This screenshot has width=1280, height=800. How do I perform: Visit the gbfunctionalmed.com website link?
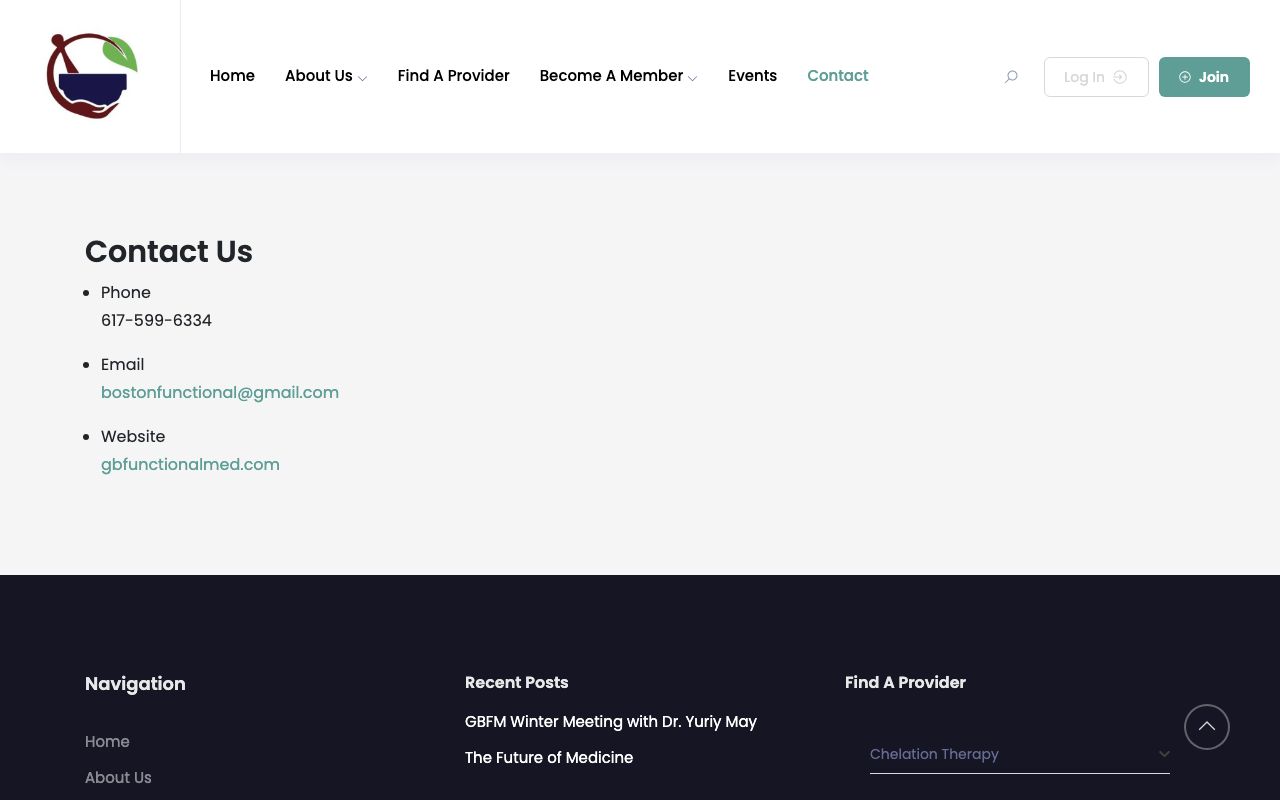(190, 464)
